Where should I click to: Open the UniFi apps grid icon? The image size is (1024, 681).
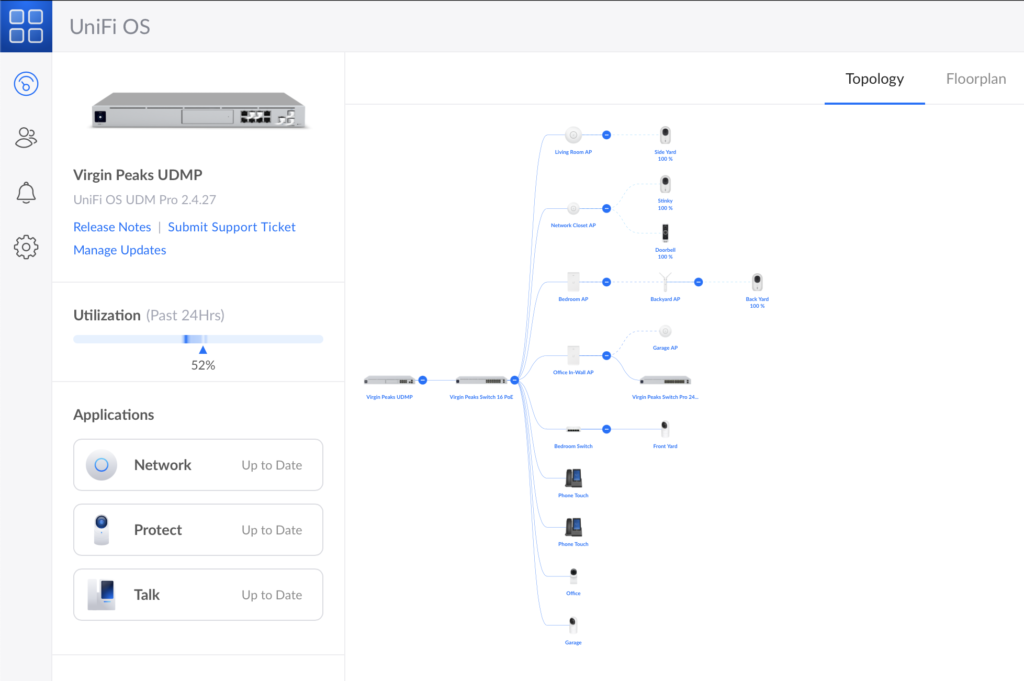pos(26,26)
